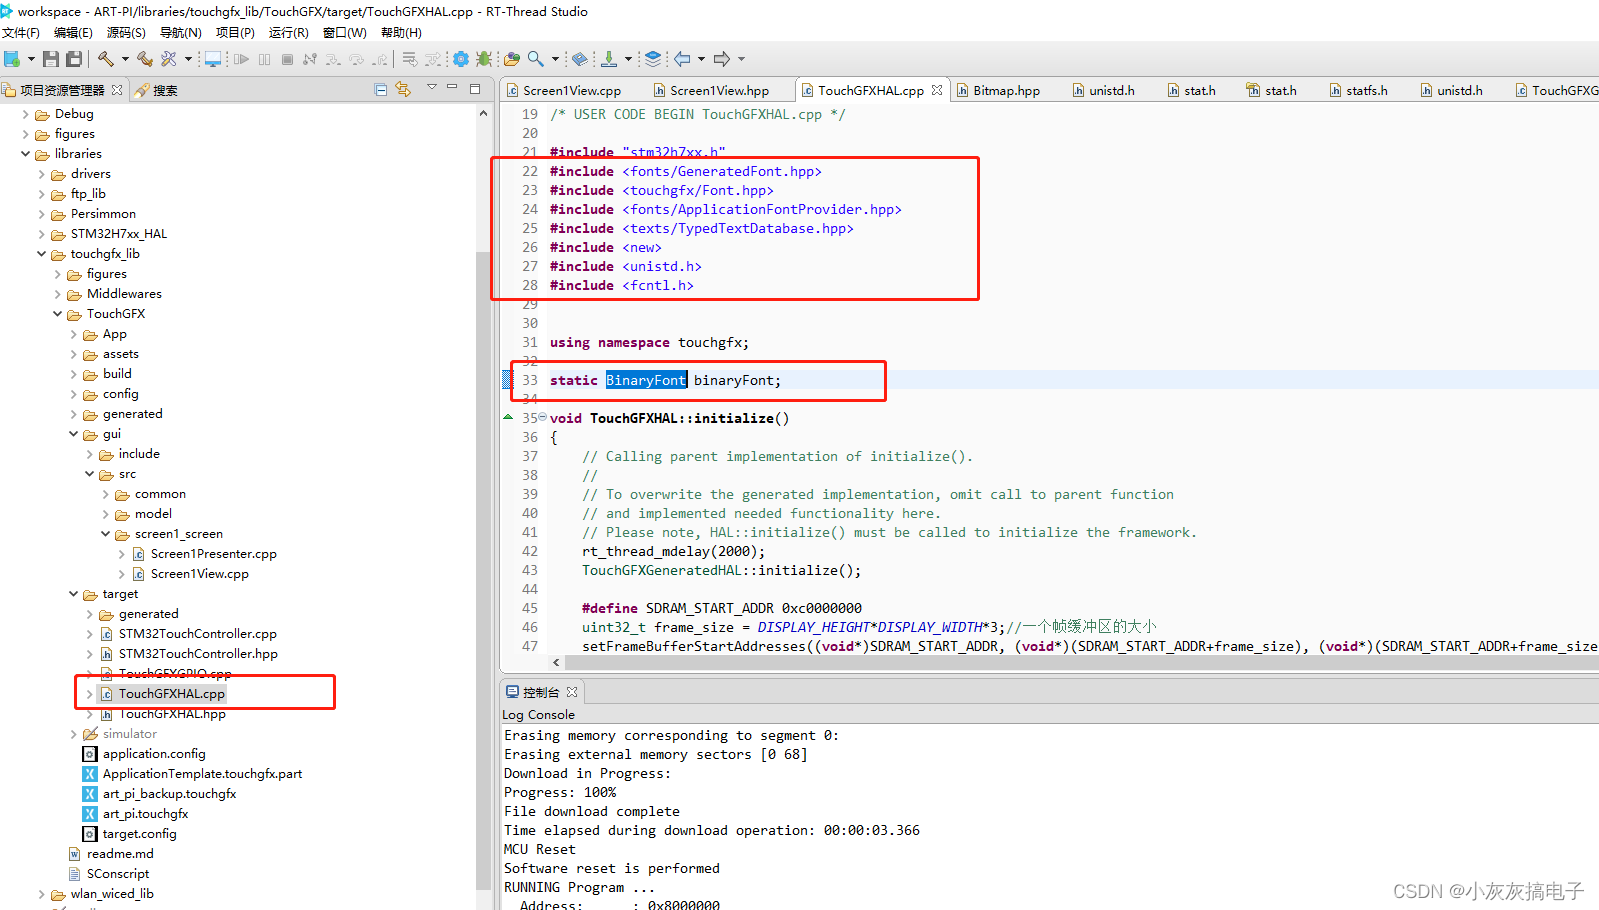Click the Open Element toolbar icon
This screenshot has width=1599, height=910.
tap(512, 59)
